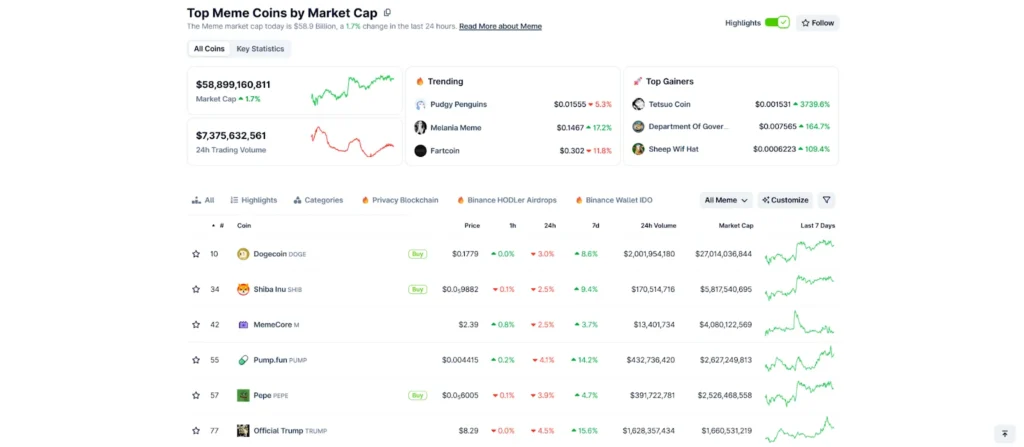Select the Categories tab

tap(318, 200)
